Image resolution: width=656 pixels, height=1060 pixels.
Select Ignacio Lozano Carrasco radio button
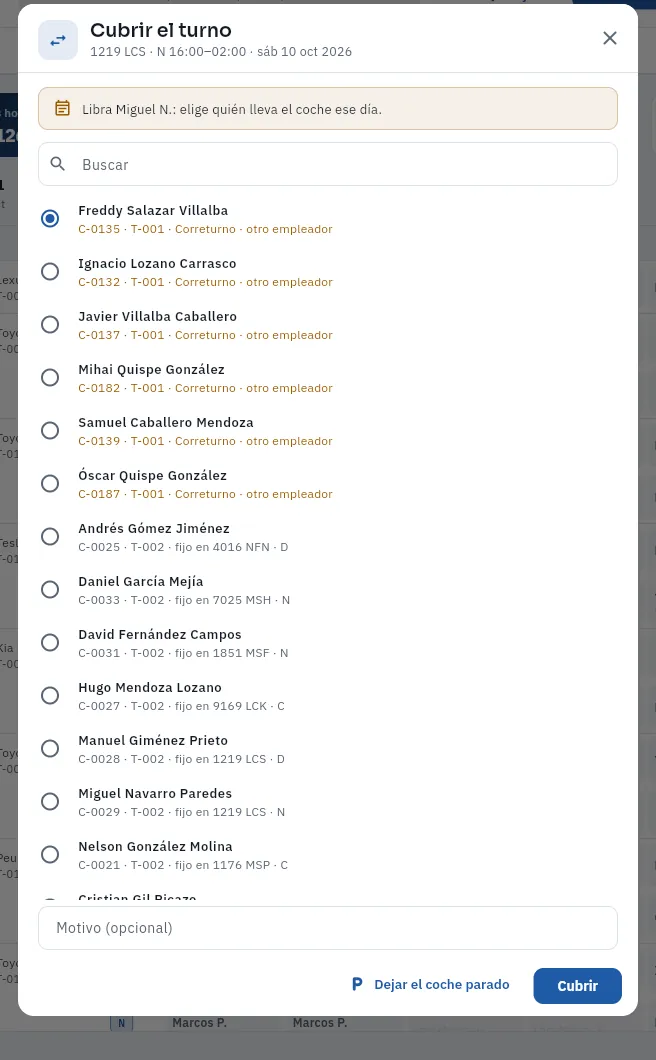50,272
